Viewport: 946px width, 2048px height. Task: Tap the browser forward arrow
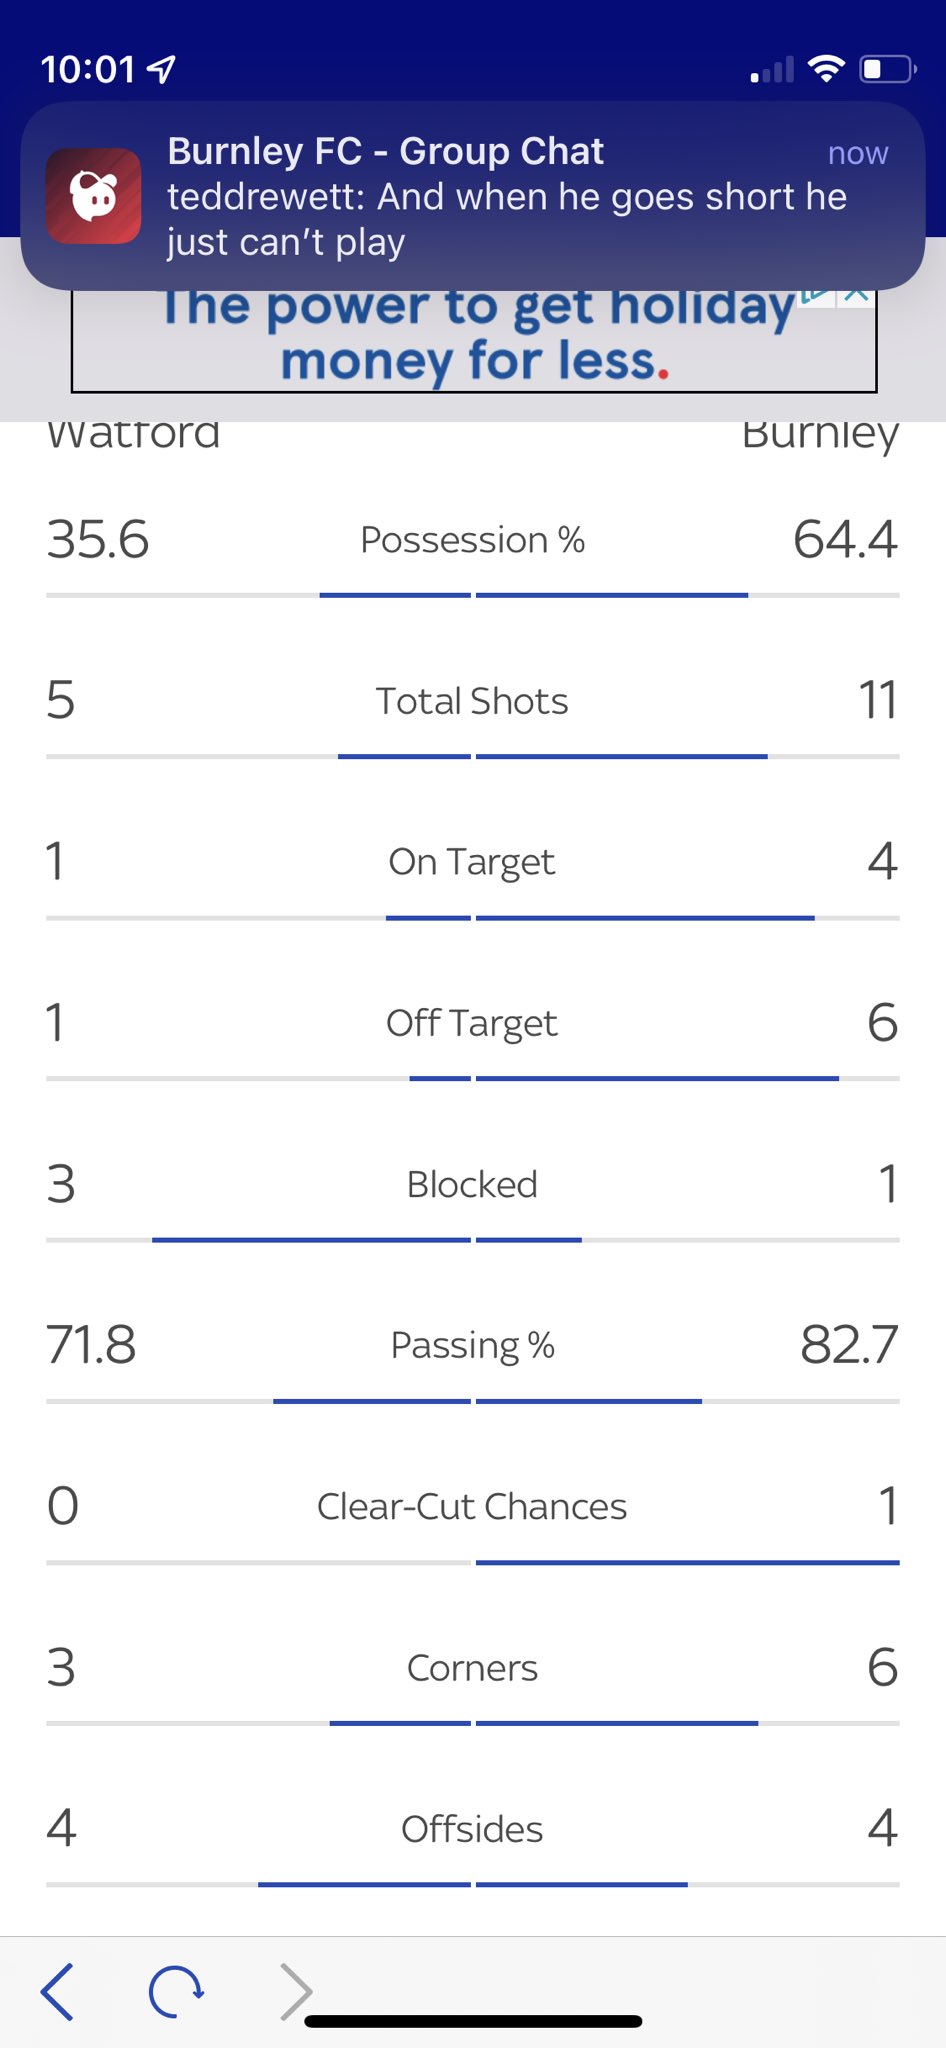pyautogui.click(x=295, y=1991)
